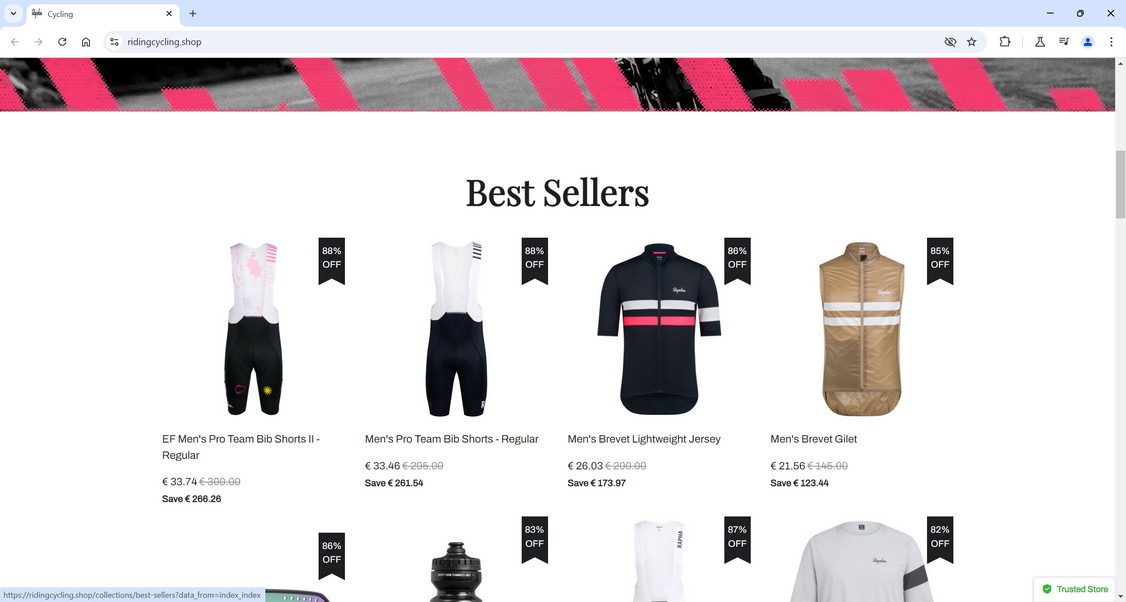The image size is (1126, 602).
Task: View site information icon in address bar
Action: pyautogui.click(x=114, y=42)
